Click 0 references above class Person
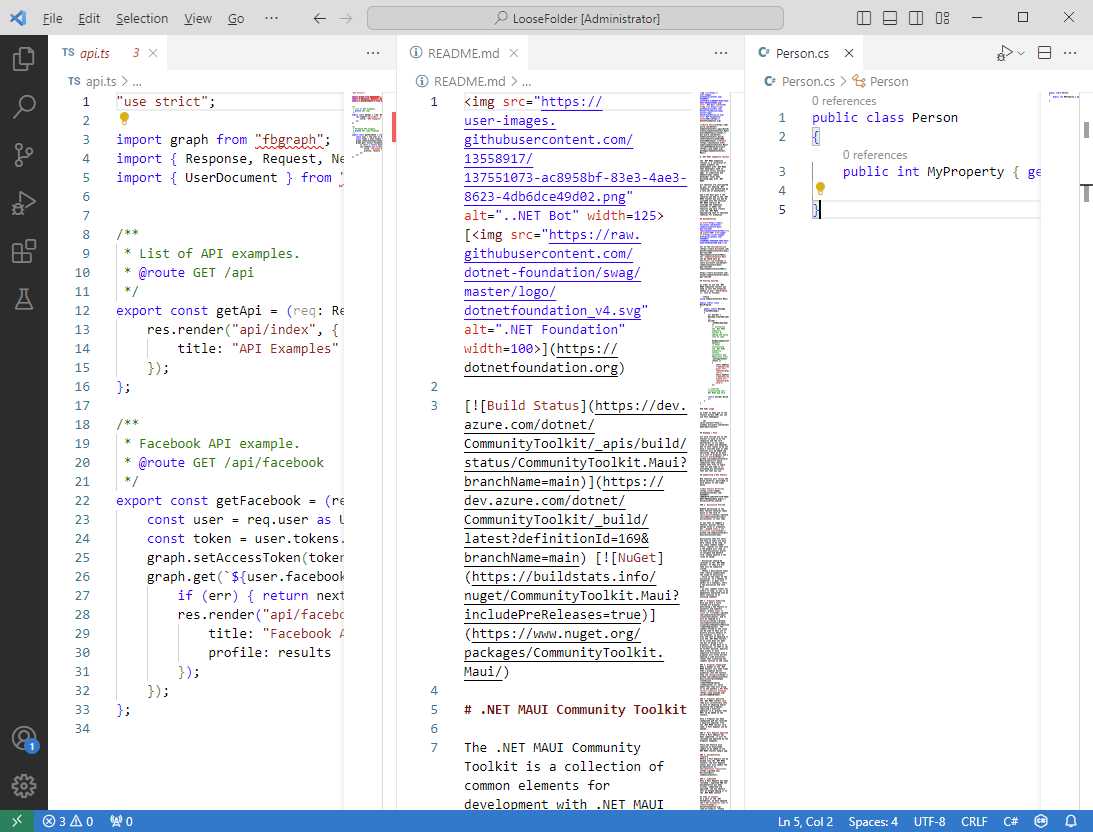Screen dimensions: 1093x832 [843, 101]
